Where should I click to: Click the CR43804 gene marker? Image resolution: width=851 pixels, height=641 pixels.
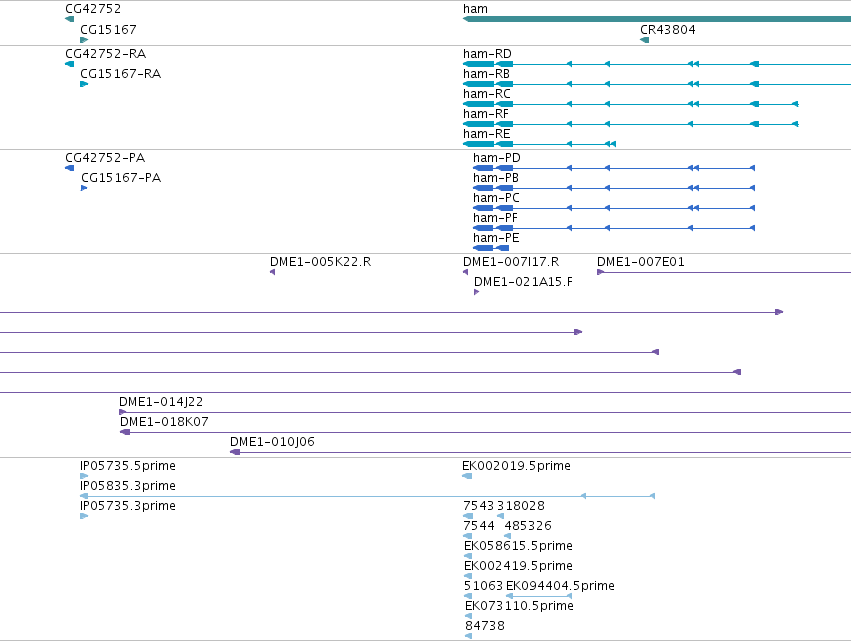click(x=644, y=40)
